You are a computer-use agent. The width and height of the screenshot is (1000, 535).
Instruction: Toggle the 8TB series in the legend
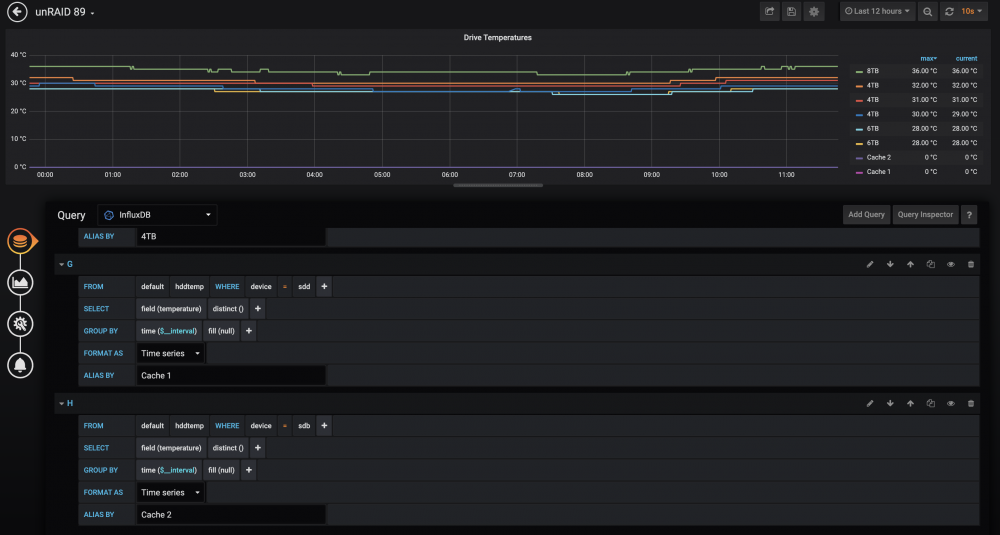tap(872, 71)
